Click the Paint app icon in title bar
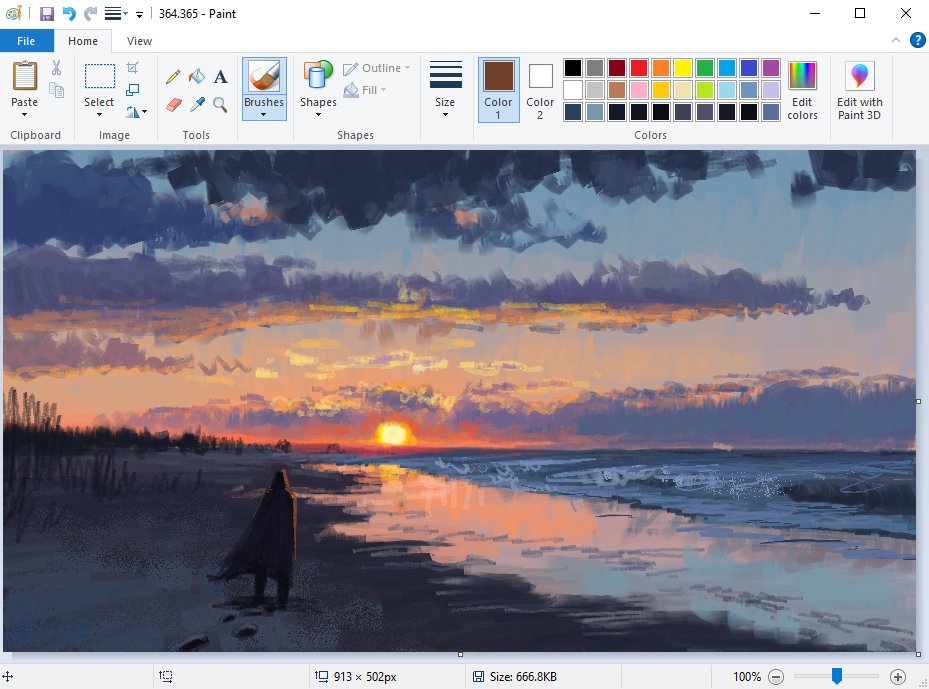Image resolution: width=929 pixels, height=689 pixels. pyautogui.click(x=13, y=13)
